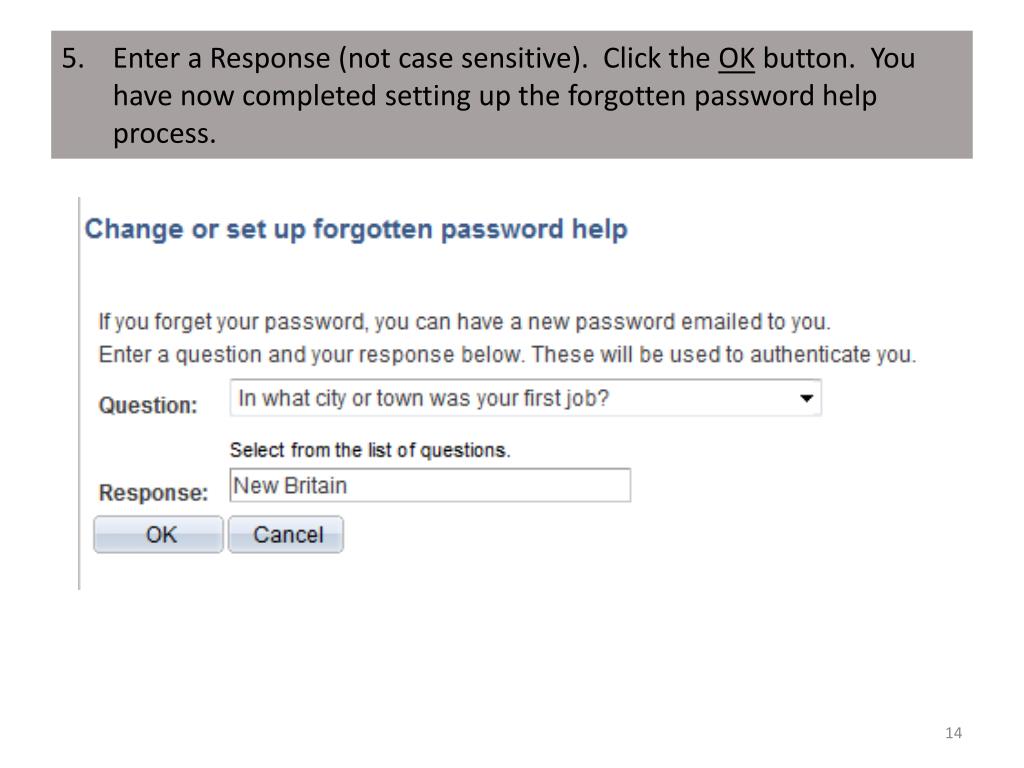Click the "Question:" label

pos(148,406)
